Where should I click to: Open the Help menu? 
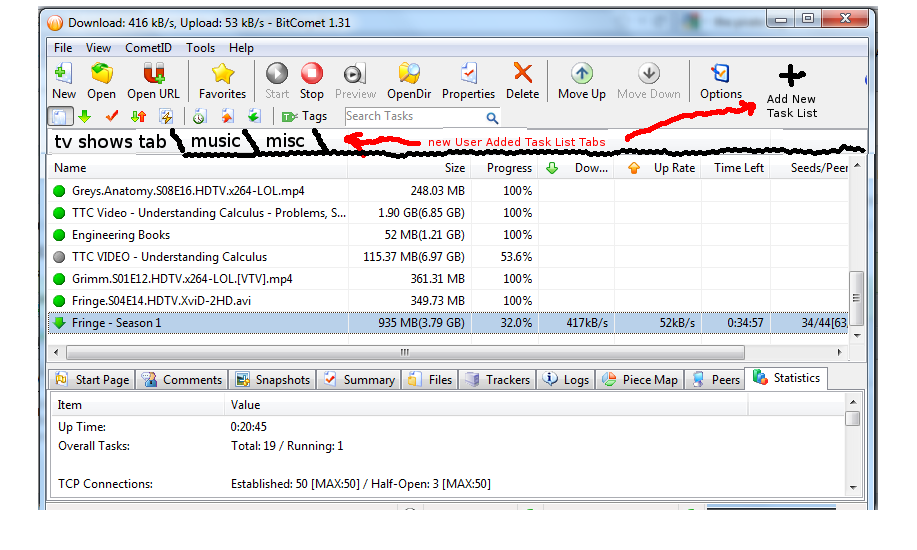pos(241,48)
